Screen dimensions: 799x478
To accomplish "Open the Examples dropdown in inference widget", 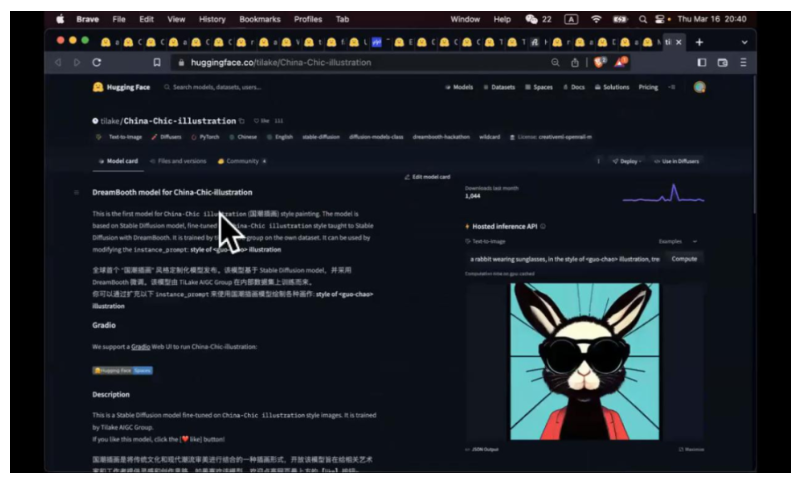I will point(678,242).
